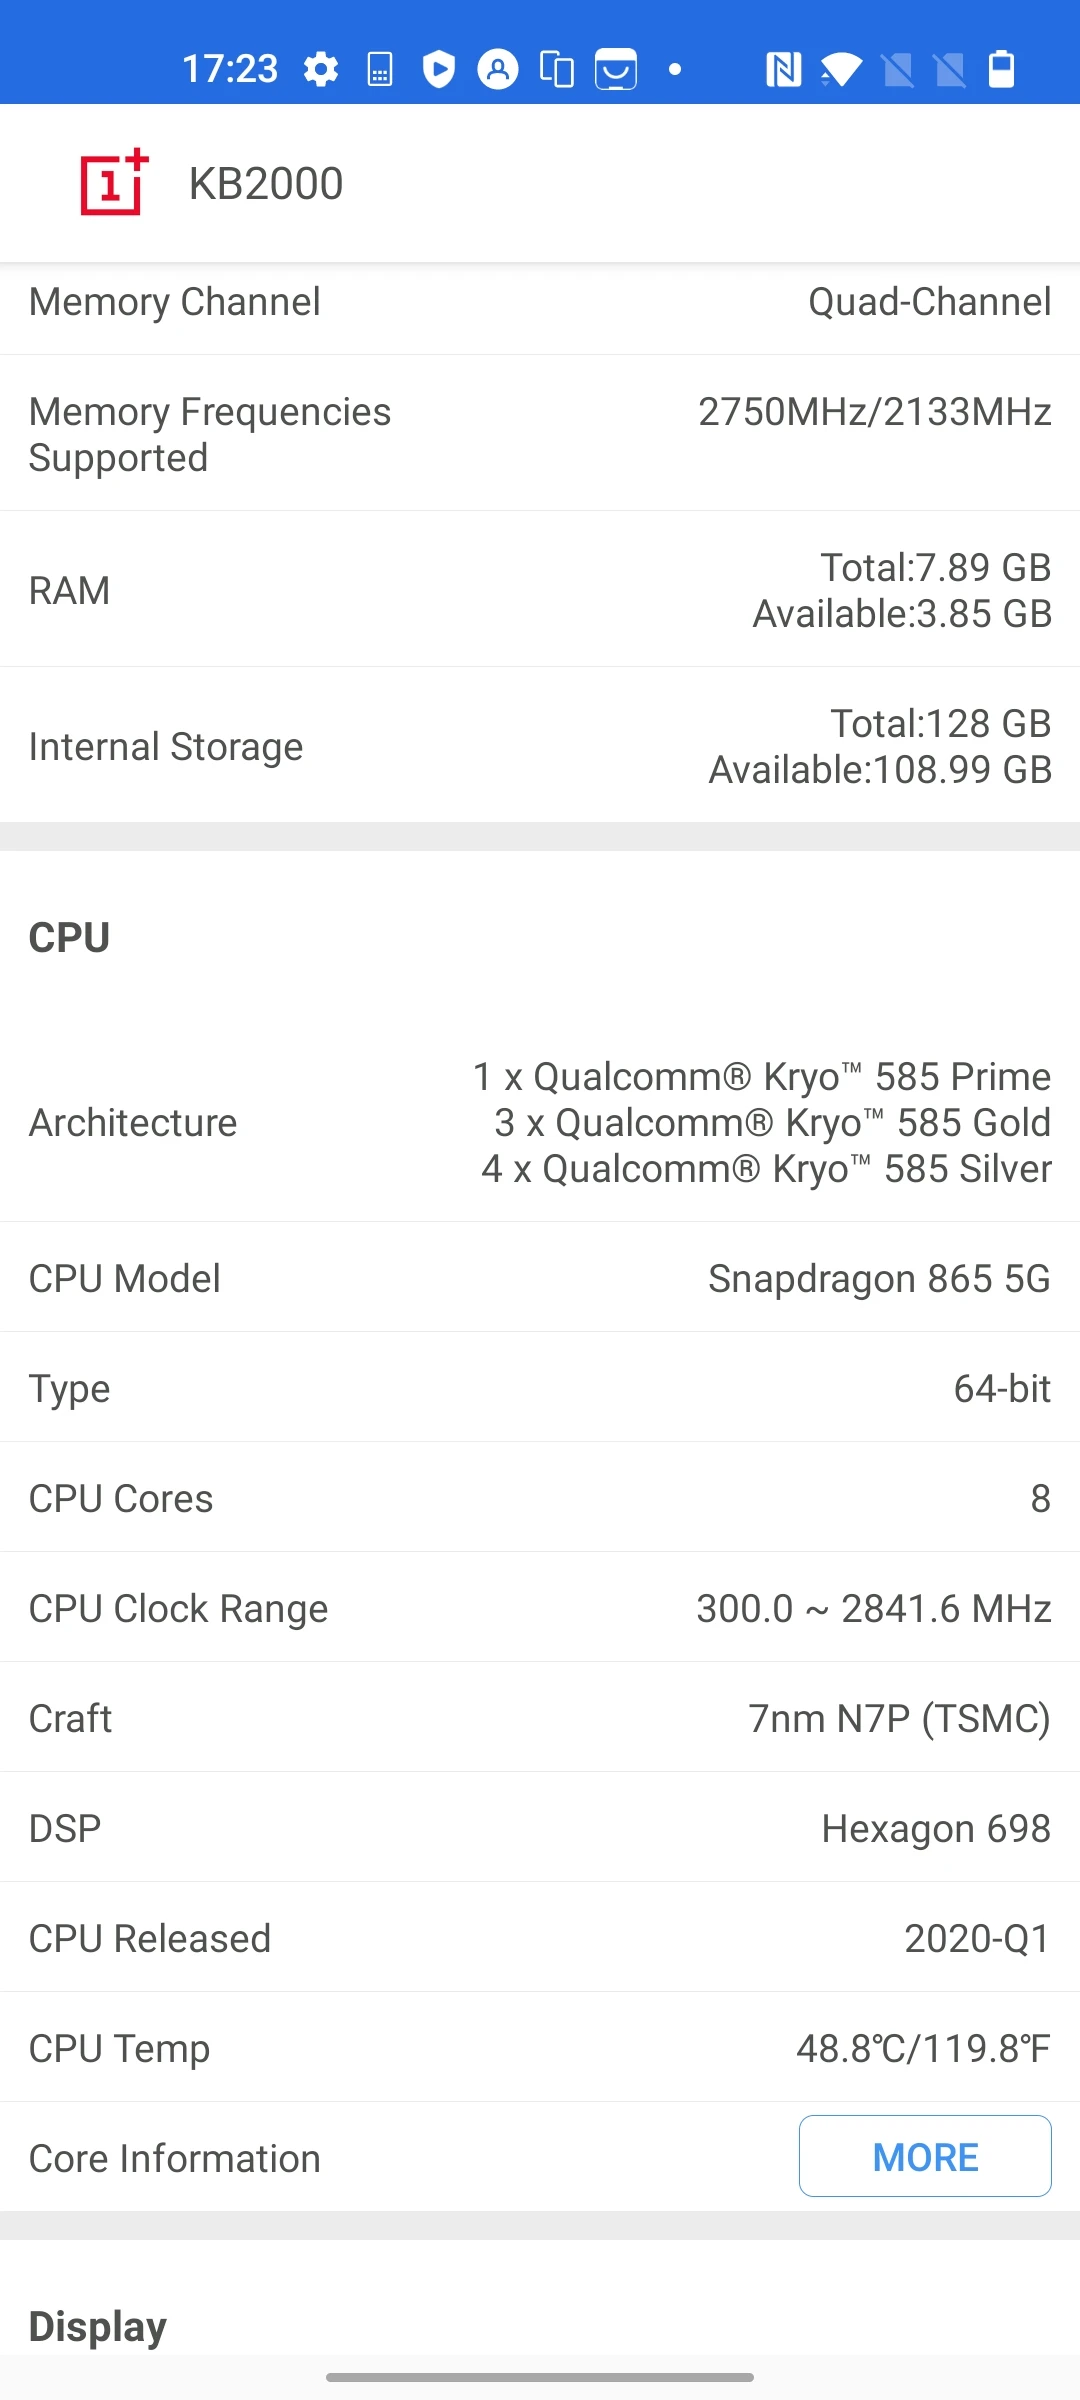Image resolution: width=1080 pixels, height=2400 pixels.
Task: Tap the overlapping screens status icon
Action: pos(556,70)
